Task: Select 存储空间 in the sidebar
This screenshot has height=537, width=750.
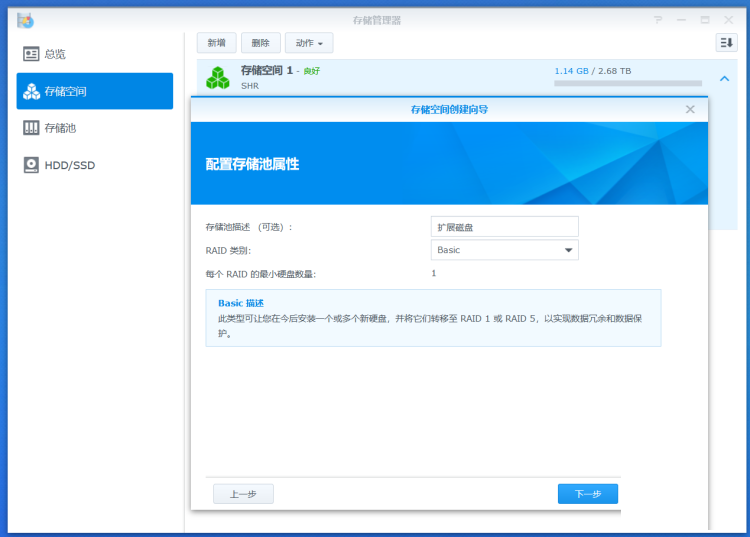Action: coord(95,91)
